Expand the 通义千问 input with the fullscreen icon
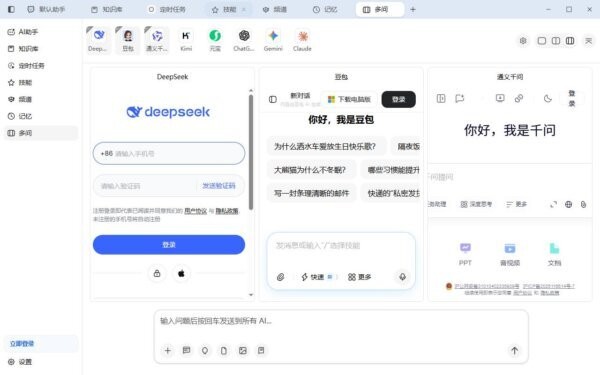 click(553, 205)
